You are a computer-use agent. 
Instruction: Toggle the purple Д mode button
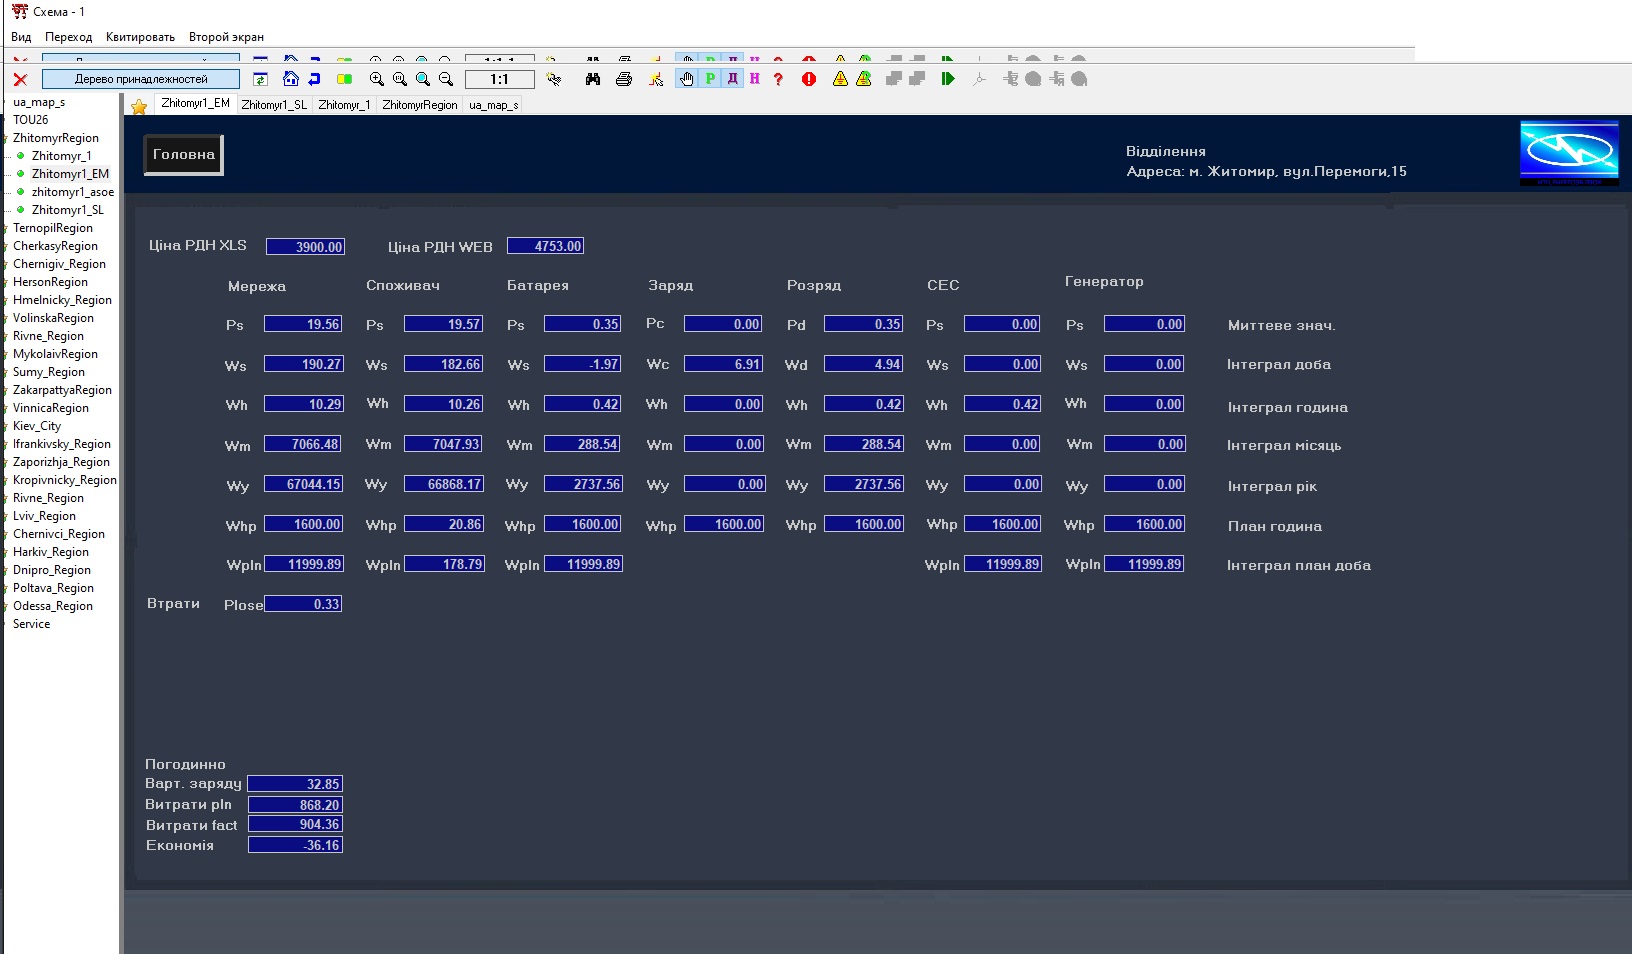pyautogui.click(x=733, y=79)
